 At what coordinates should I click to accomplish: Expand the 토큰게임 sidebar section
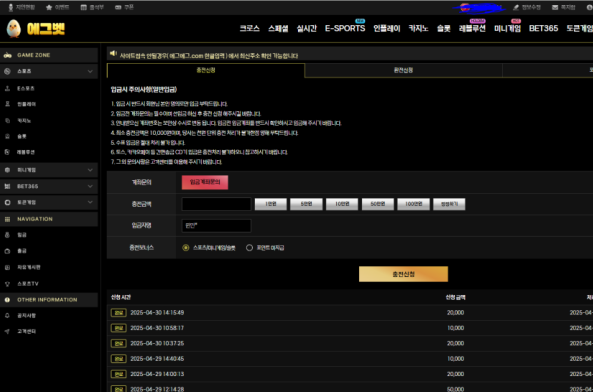pyautogui.click(x=90, y=202)
